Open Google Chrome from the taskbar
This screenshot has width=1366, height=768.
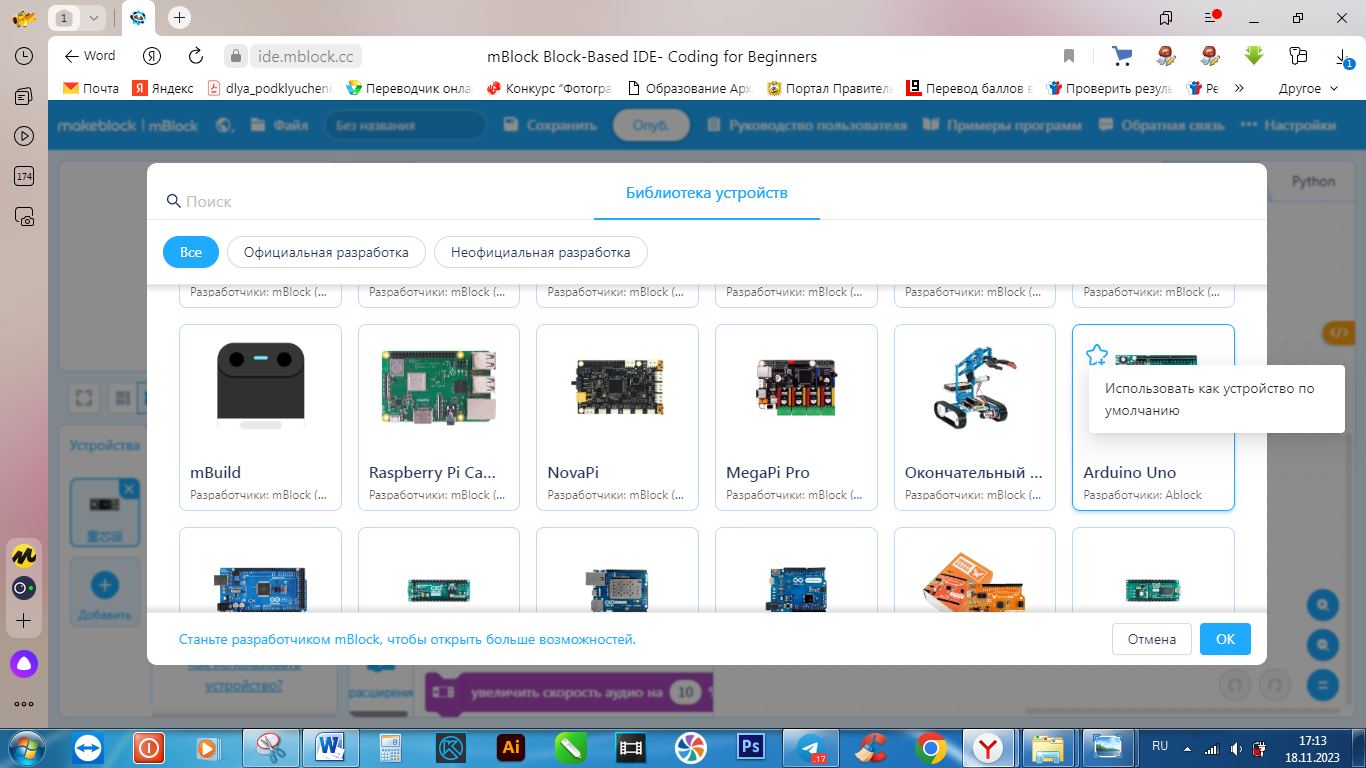930,747
